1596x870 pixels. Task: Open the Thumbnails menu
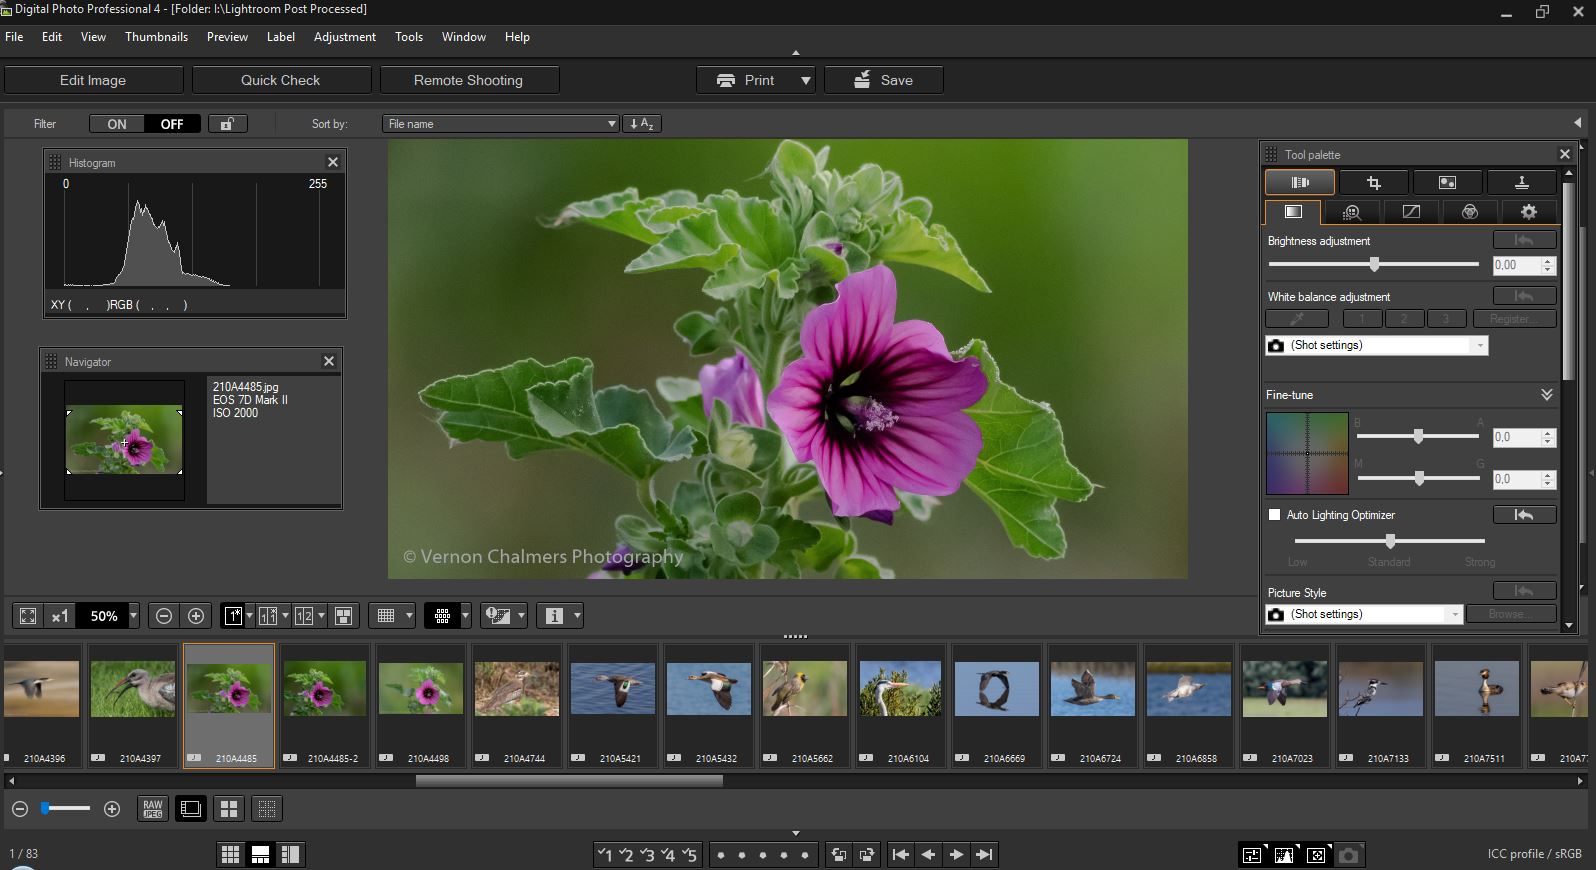click(156, 37)
